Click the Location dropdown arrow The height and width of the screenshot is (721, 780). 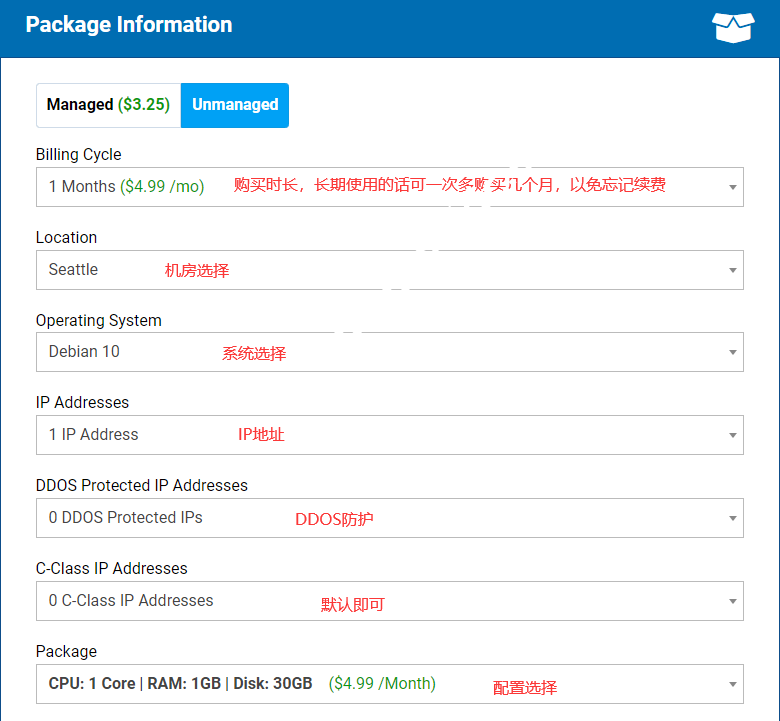click(733, 270)
